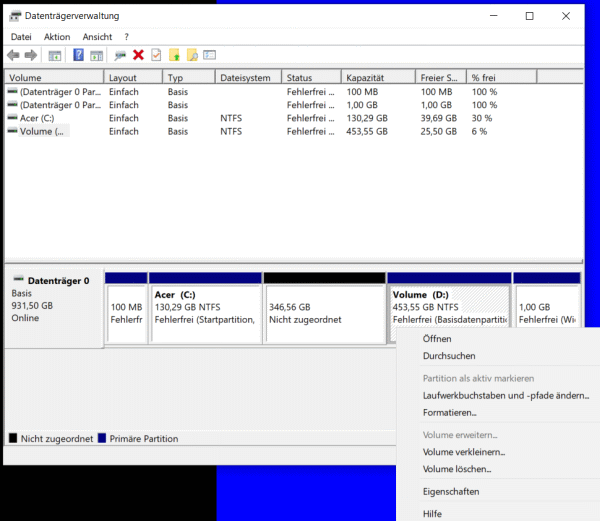Toggle the console tree toolbar icon
This screenshot has width=600, height=521.
[x=55, y=56]
